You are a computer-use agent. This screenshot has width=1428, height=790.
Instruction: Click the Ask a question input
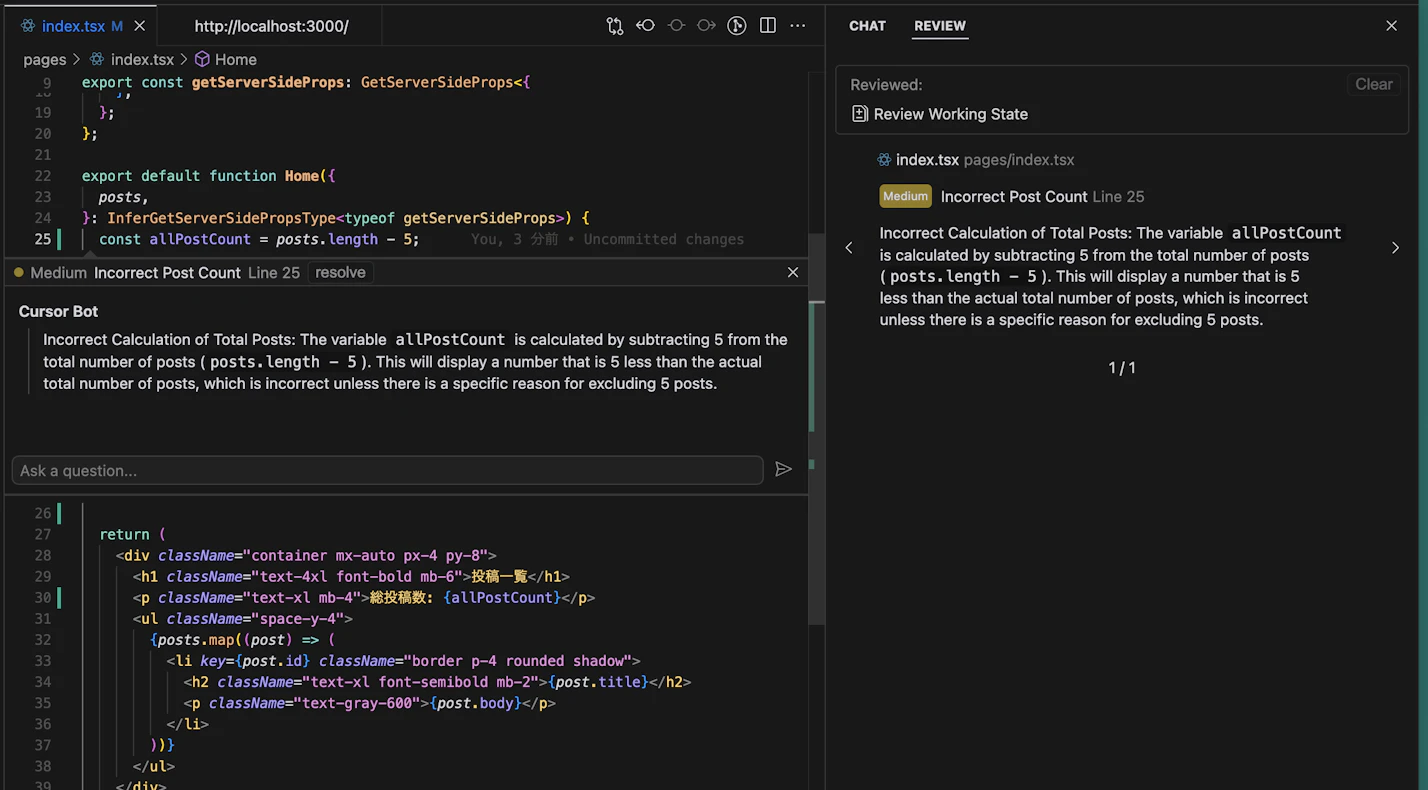coord(387,470)
